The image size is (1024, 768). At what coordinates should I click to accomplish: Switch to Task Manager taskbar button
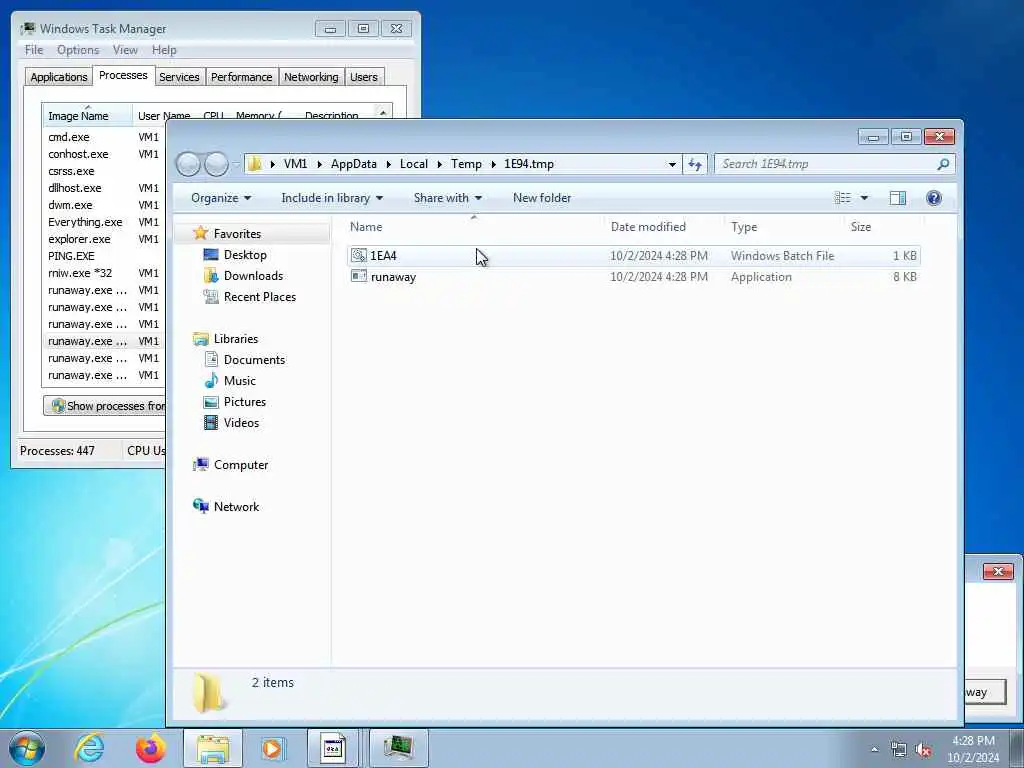(x=398, y=748)
